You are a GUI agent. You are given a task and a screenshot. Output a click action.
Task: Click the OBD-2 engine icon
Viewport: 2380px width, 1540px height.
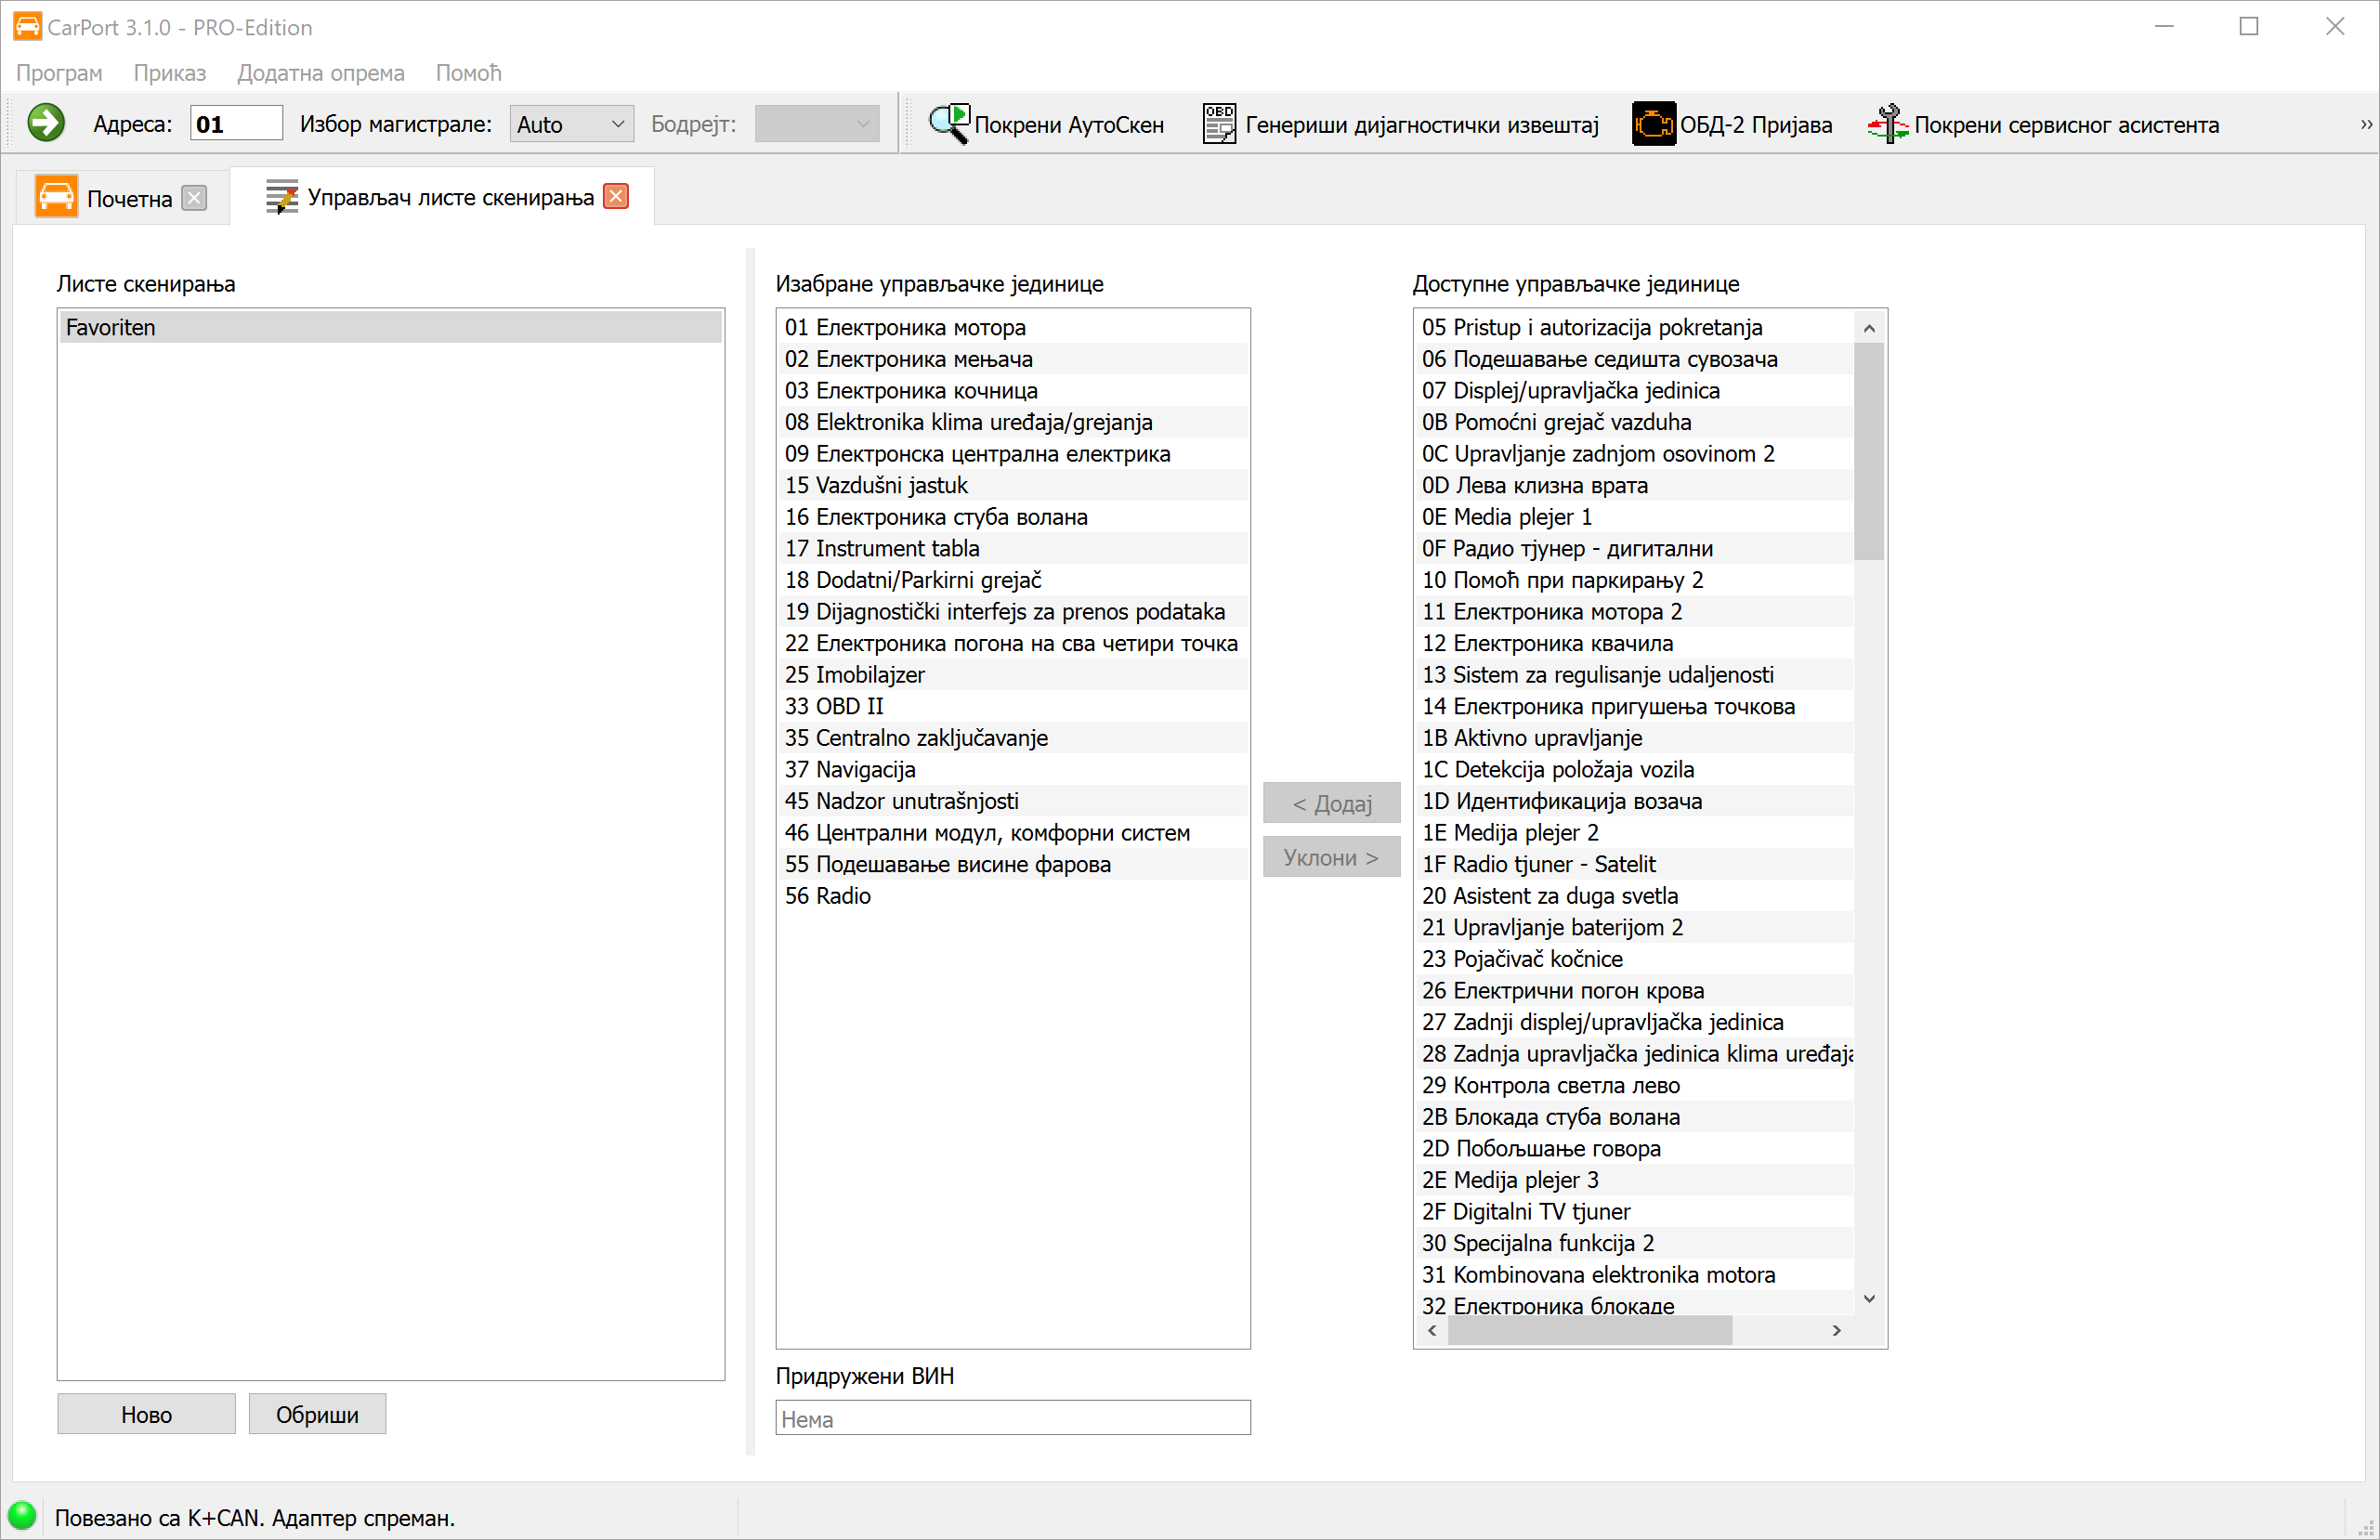tap(1652, 124)
